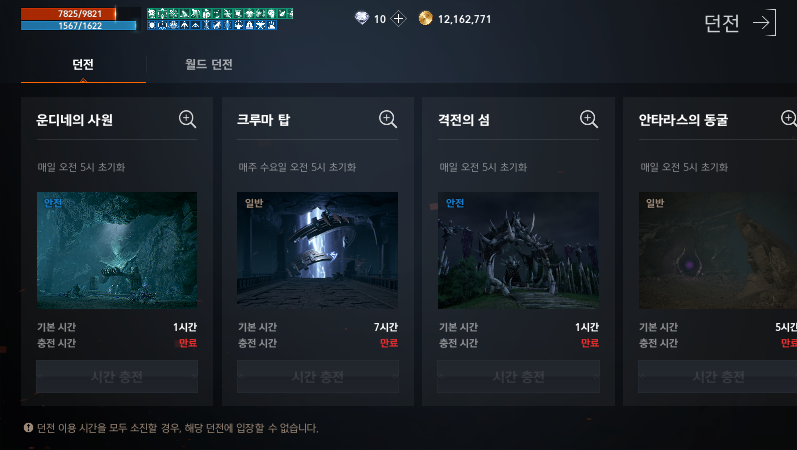Click the plus icon to add diamonds
The image size is (797, 450).
(x=398, y=19)
